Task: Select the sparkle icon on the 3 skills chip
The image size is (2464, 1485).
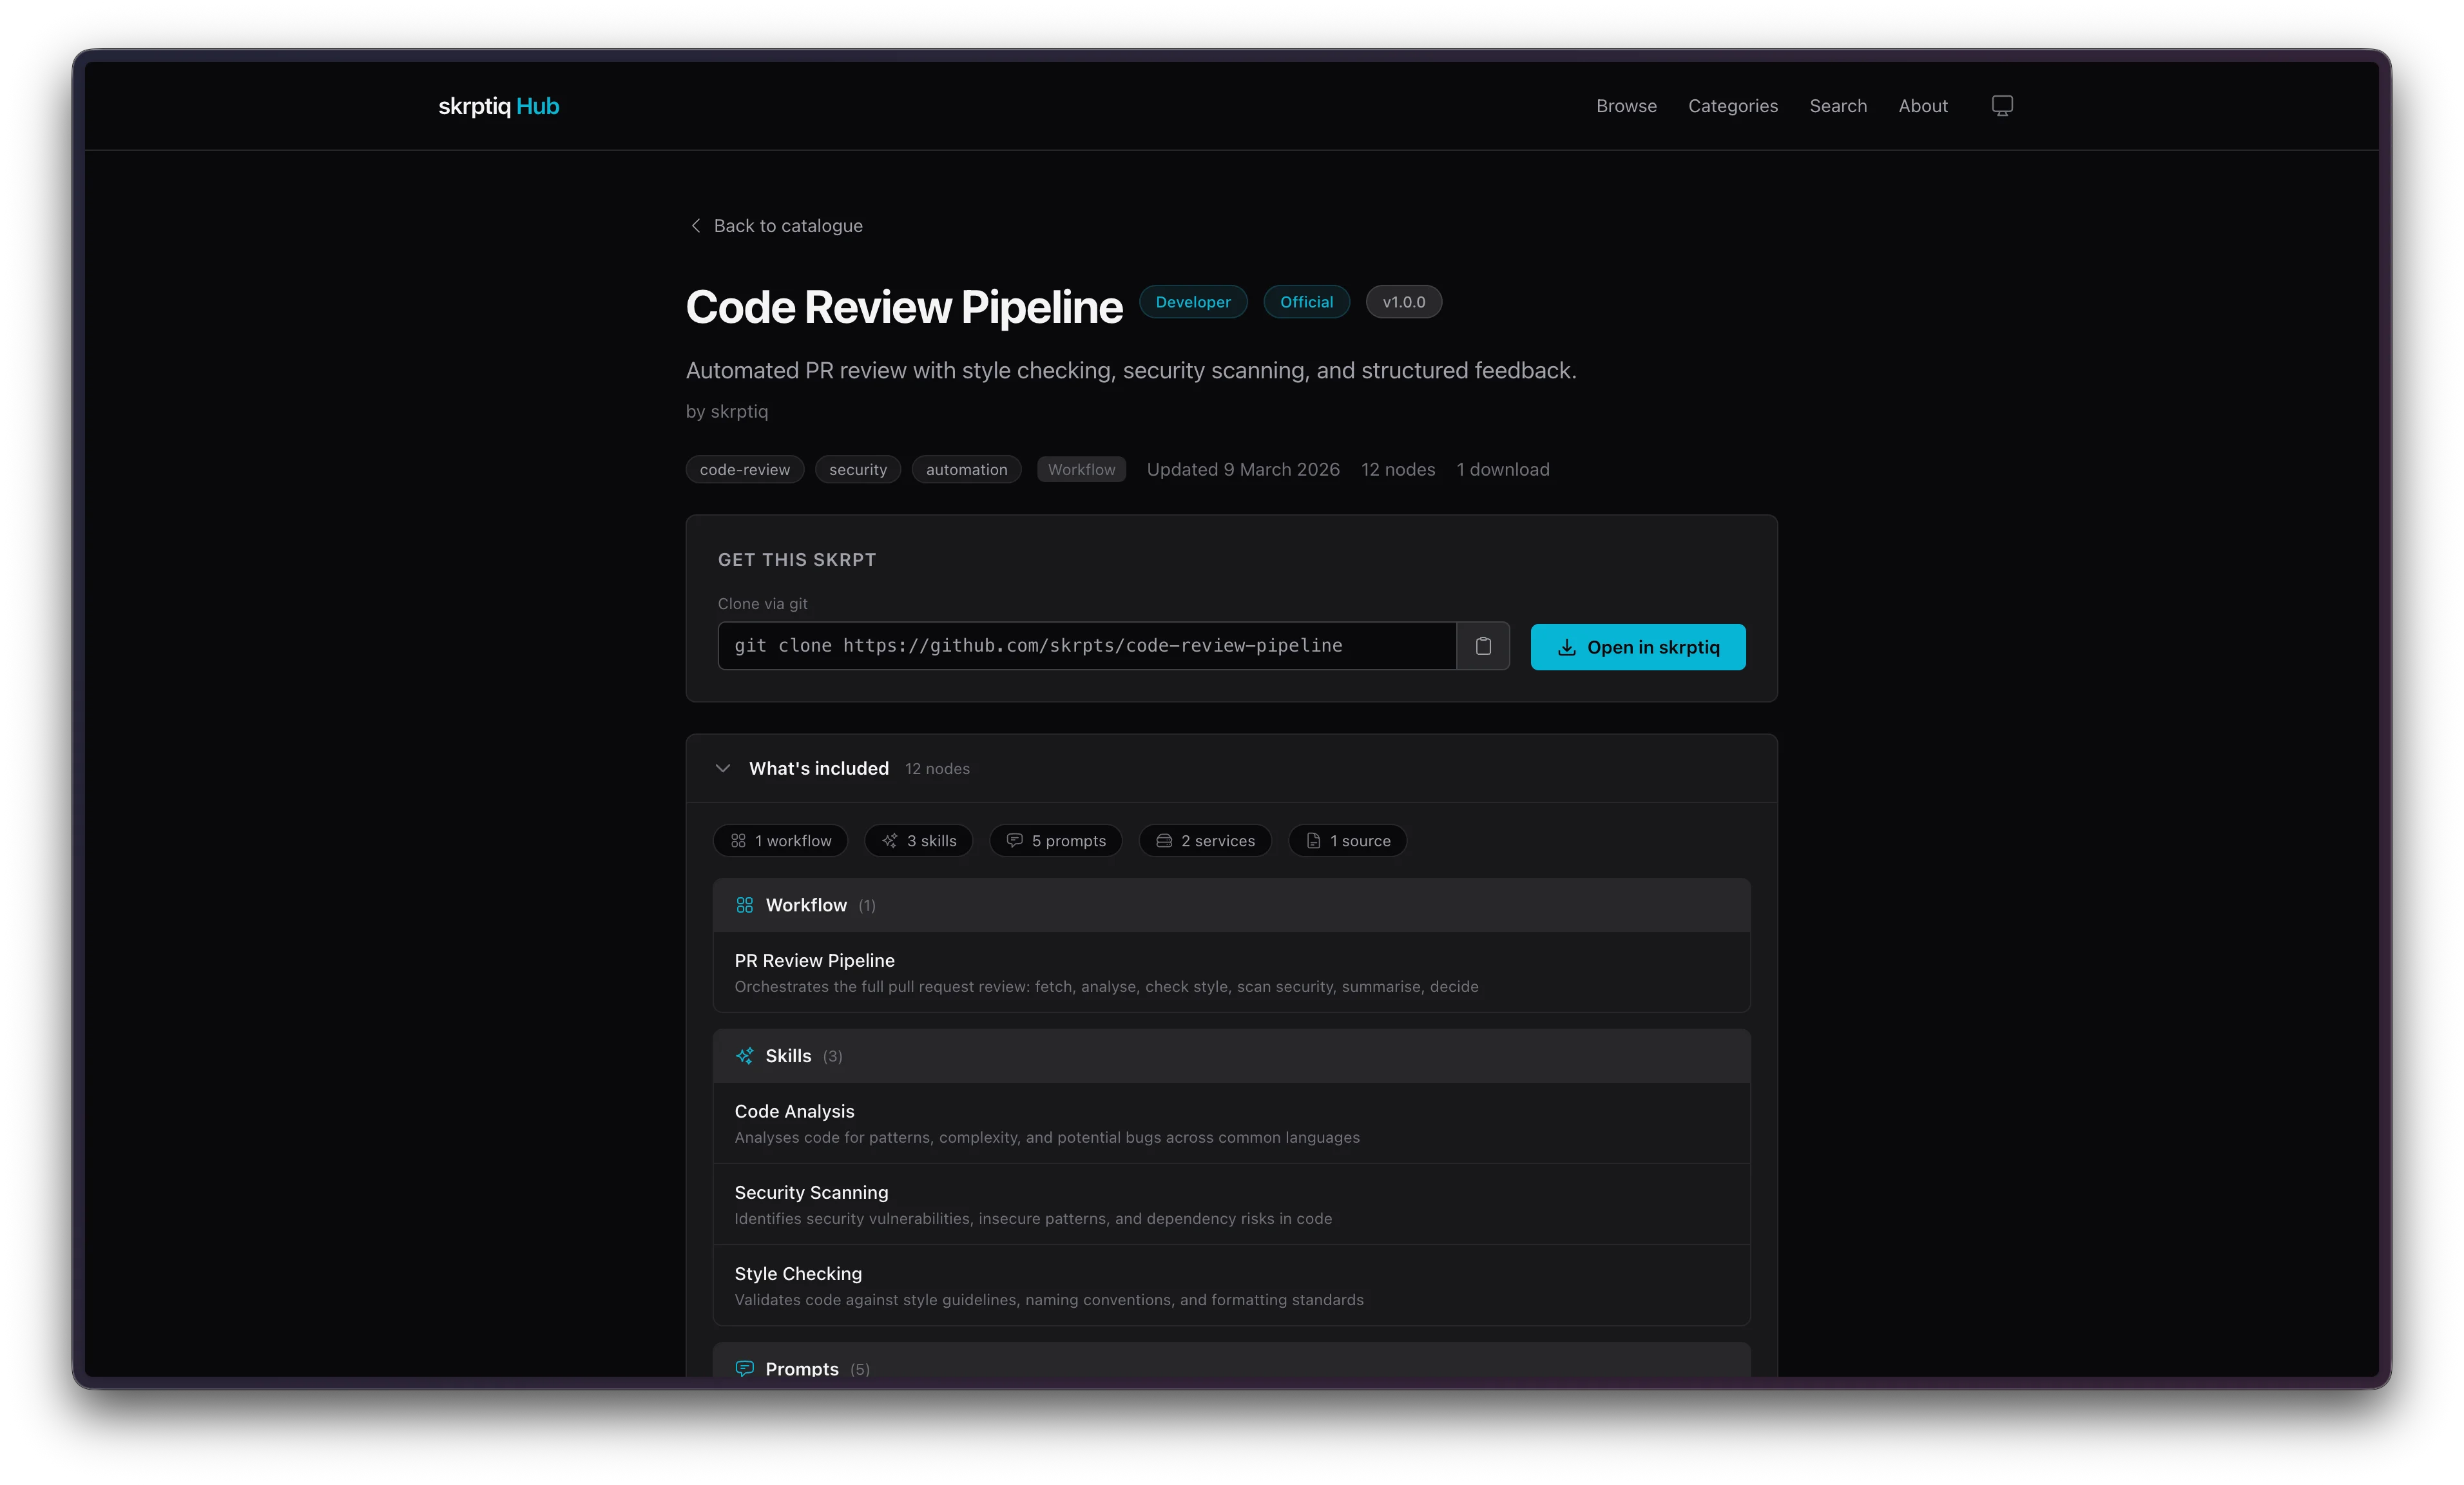Action: tap(890, 841)
